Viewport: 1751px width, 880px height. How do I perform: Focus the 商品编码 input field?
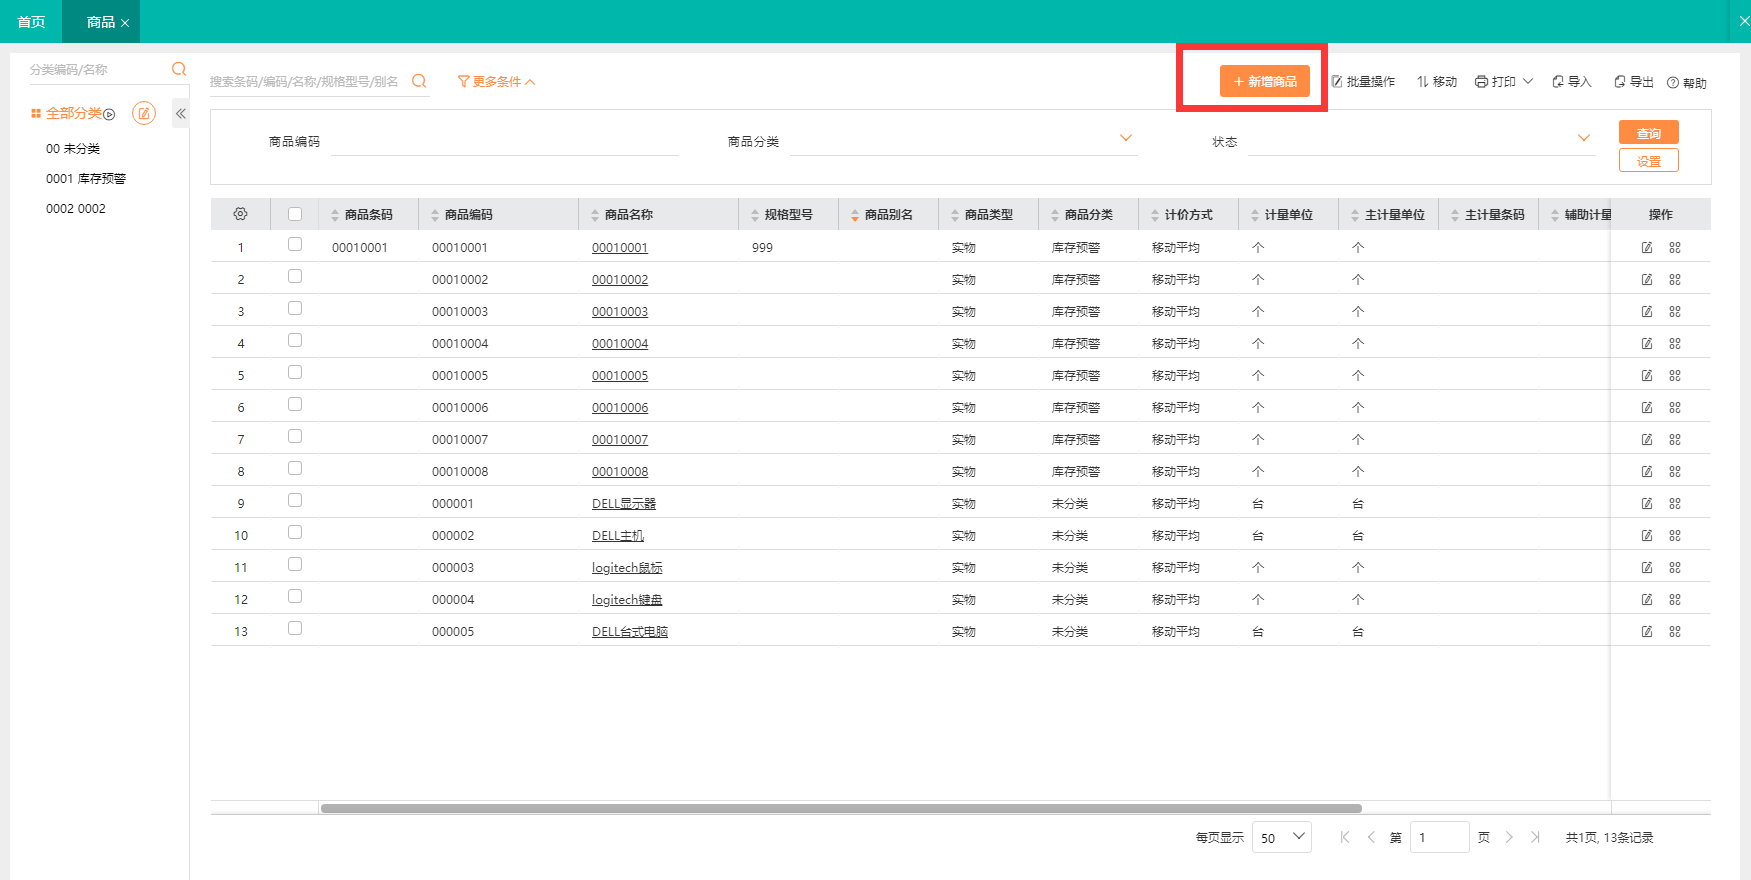coord(505,141)
